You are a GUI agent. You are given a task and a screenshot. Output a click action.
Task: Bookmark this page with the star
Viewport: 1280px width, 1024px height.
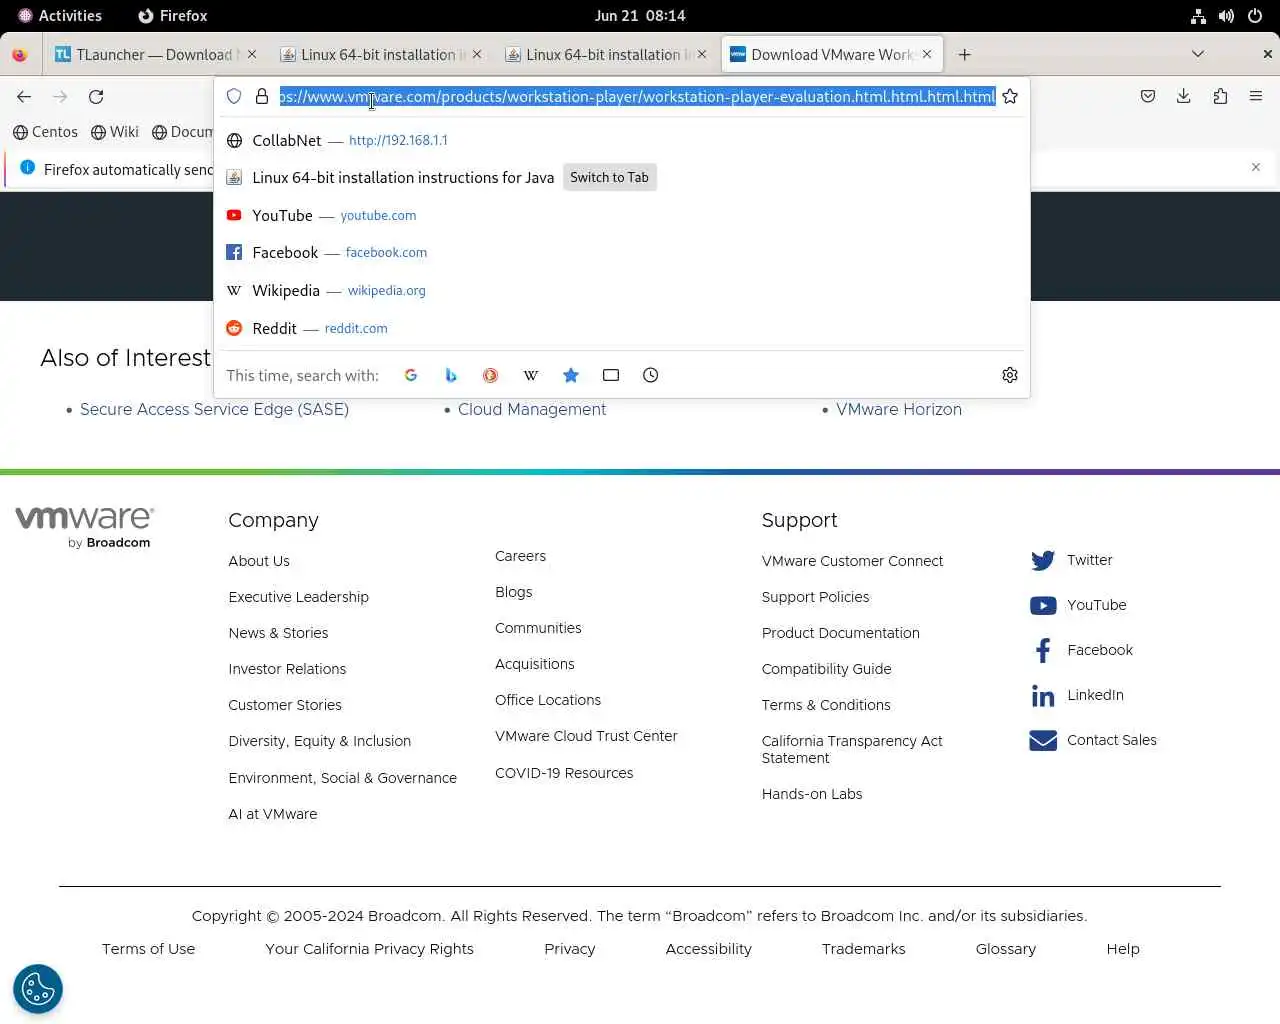1010,96
